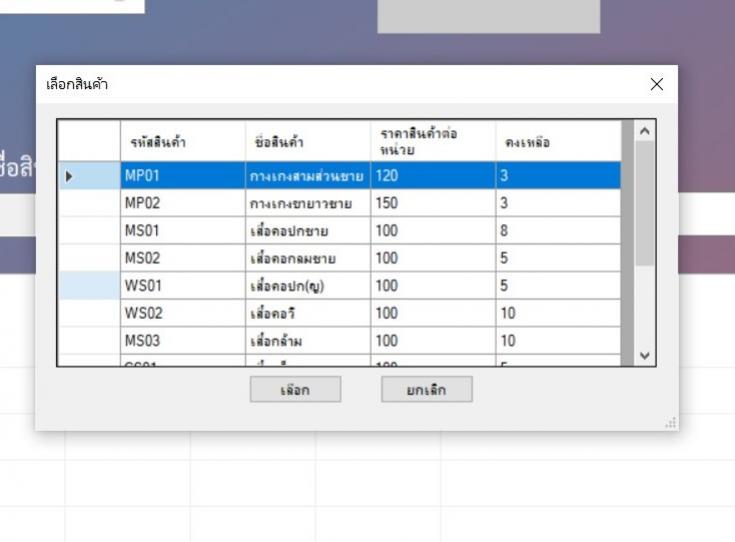
Task: Click stock value 3 in MP01 row
Action: [558, 175]
